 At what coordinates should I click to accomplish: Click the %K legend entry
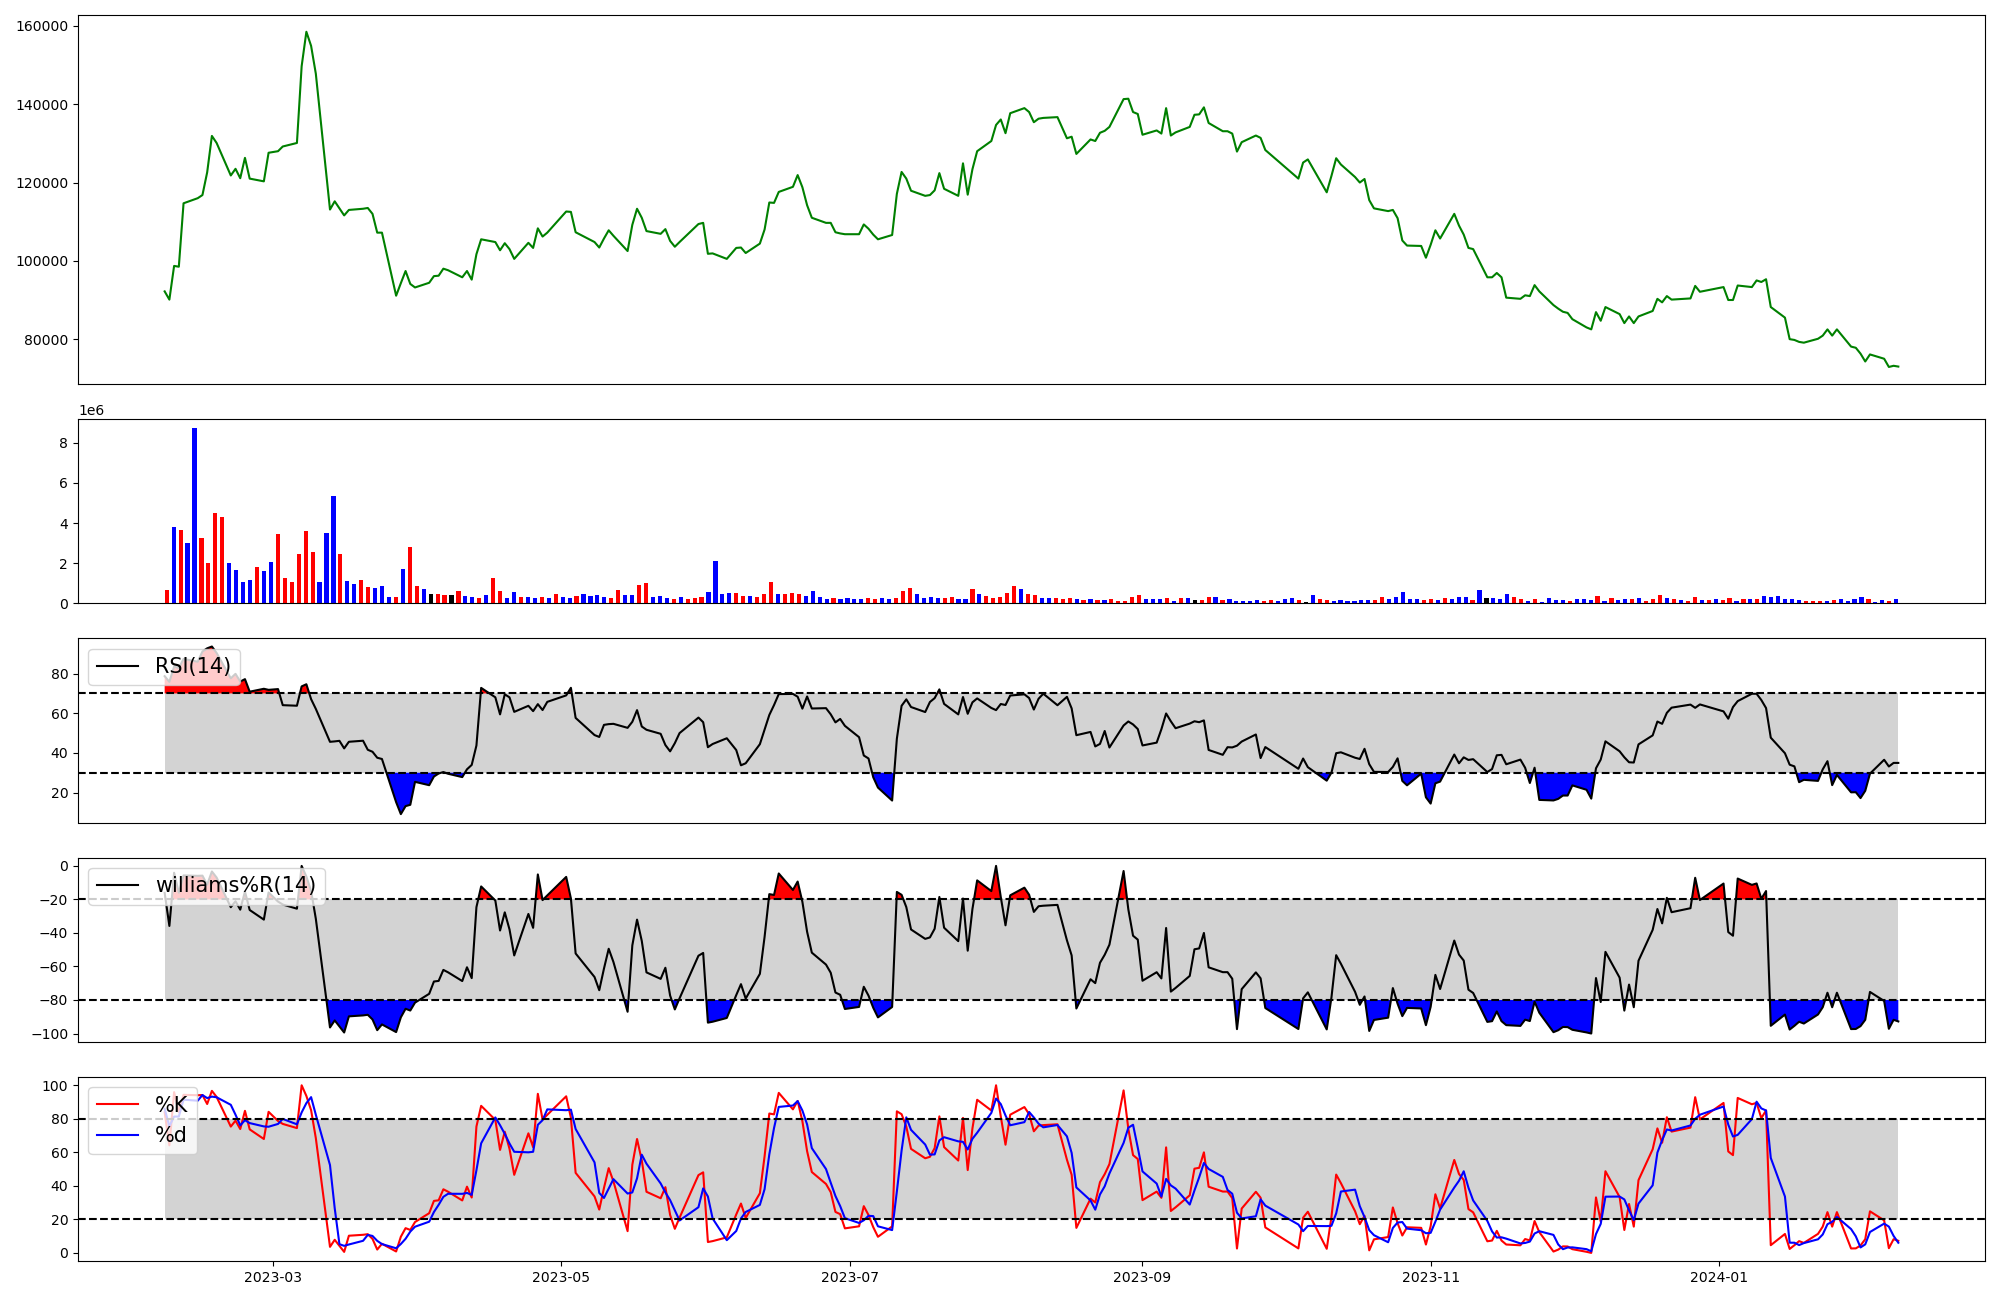tap(171, 1105)
